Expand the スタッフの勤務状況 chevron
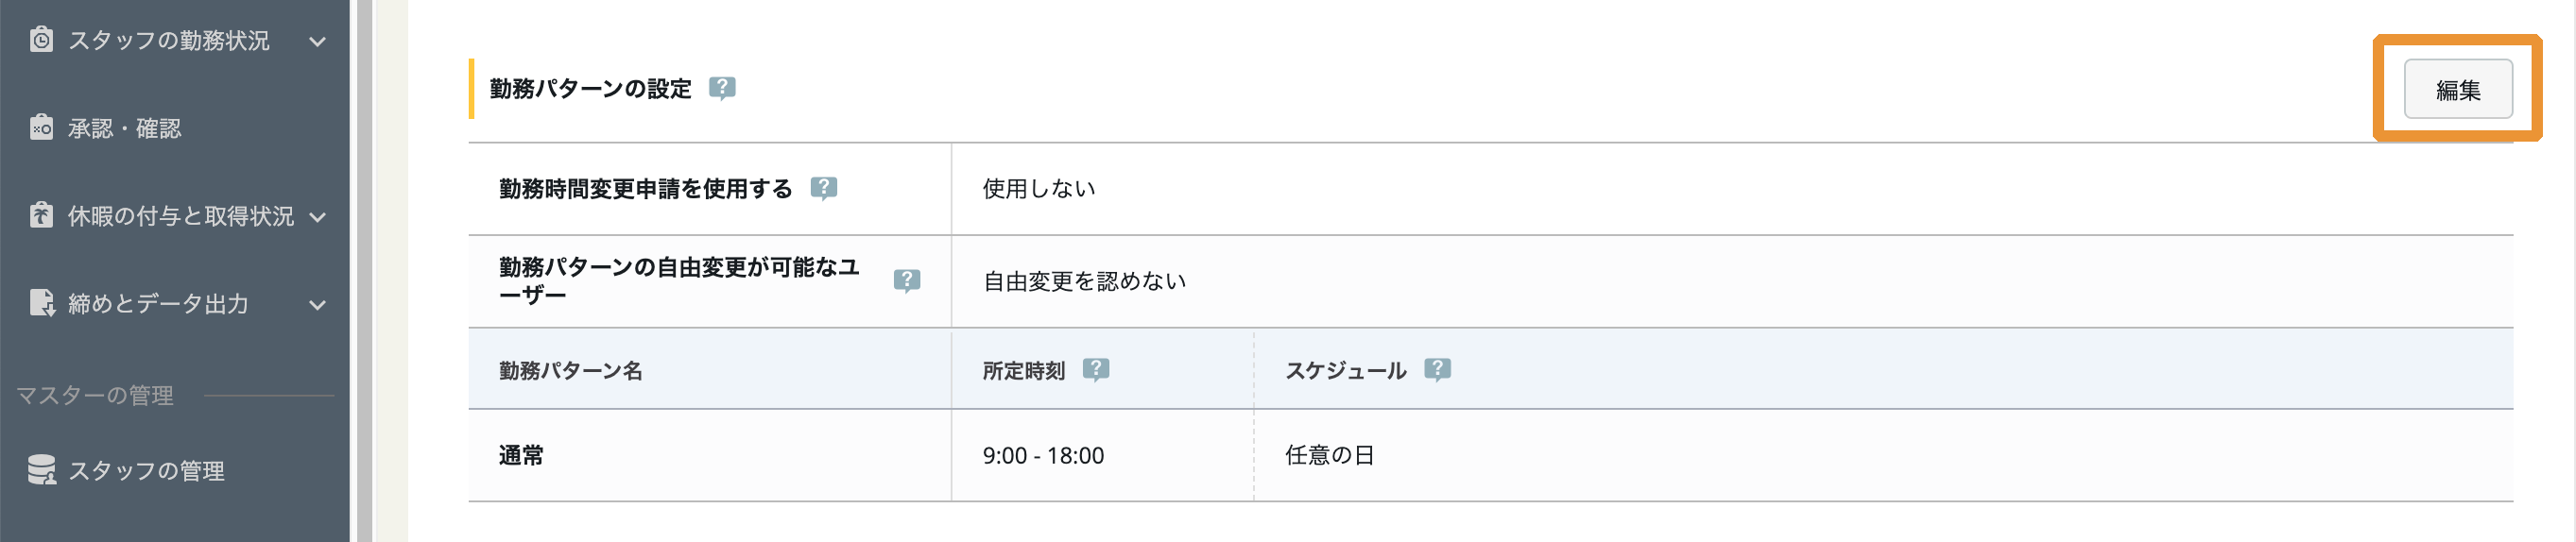Viewport: 2576px width, 542px height. coord(317,41)
